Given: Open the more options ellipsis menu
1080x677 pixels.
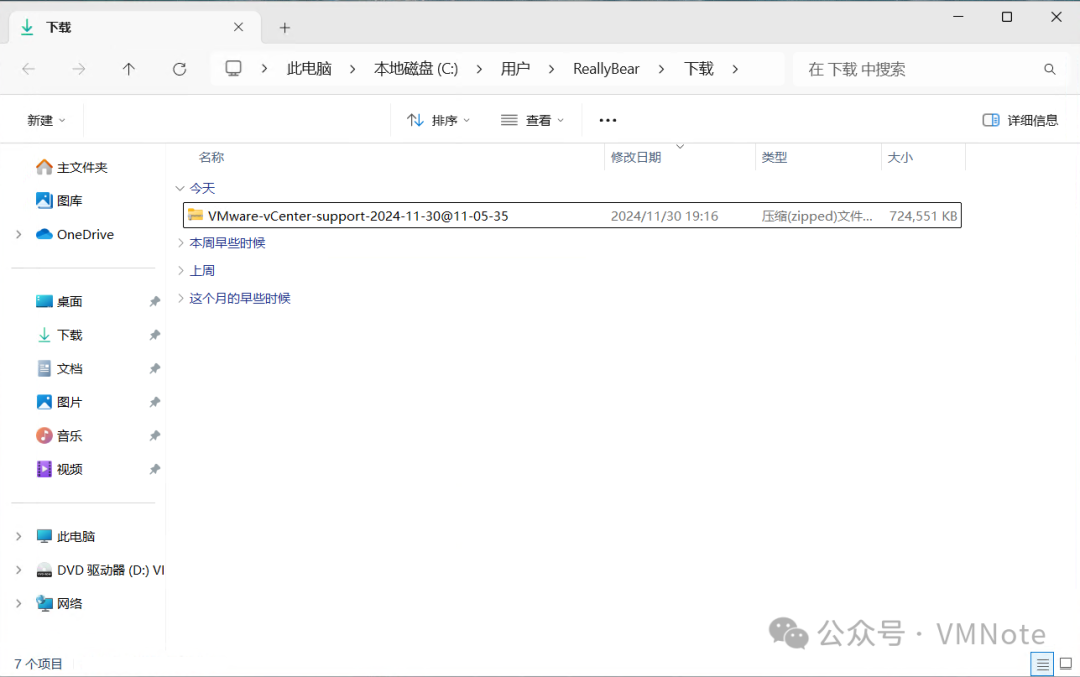Looking at the screenshot, I should tap(608, 121).
